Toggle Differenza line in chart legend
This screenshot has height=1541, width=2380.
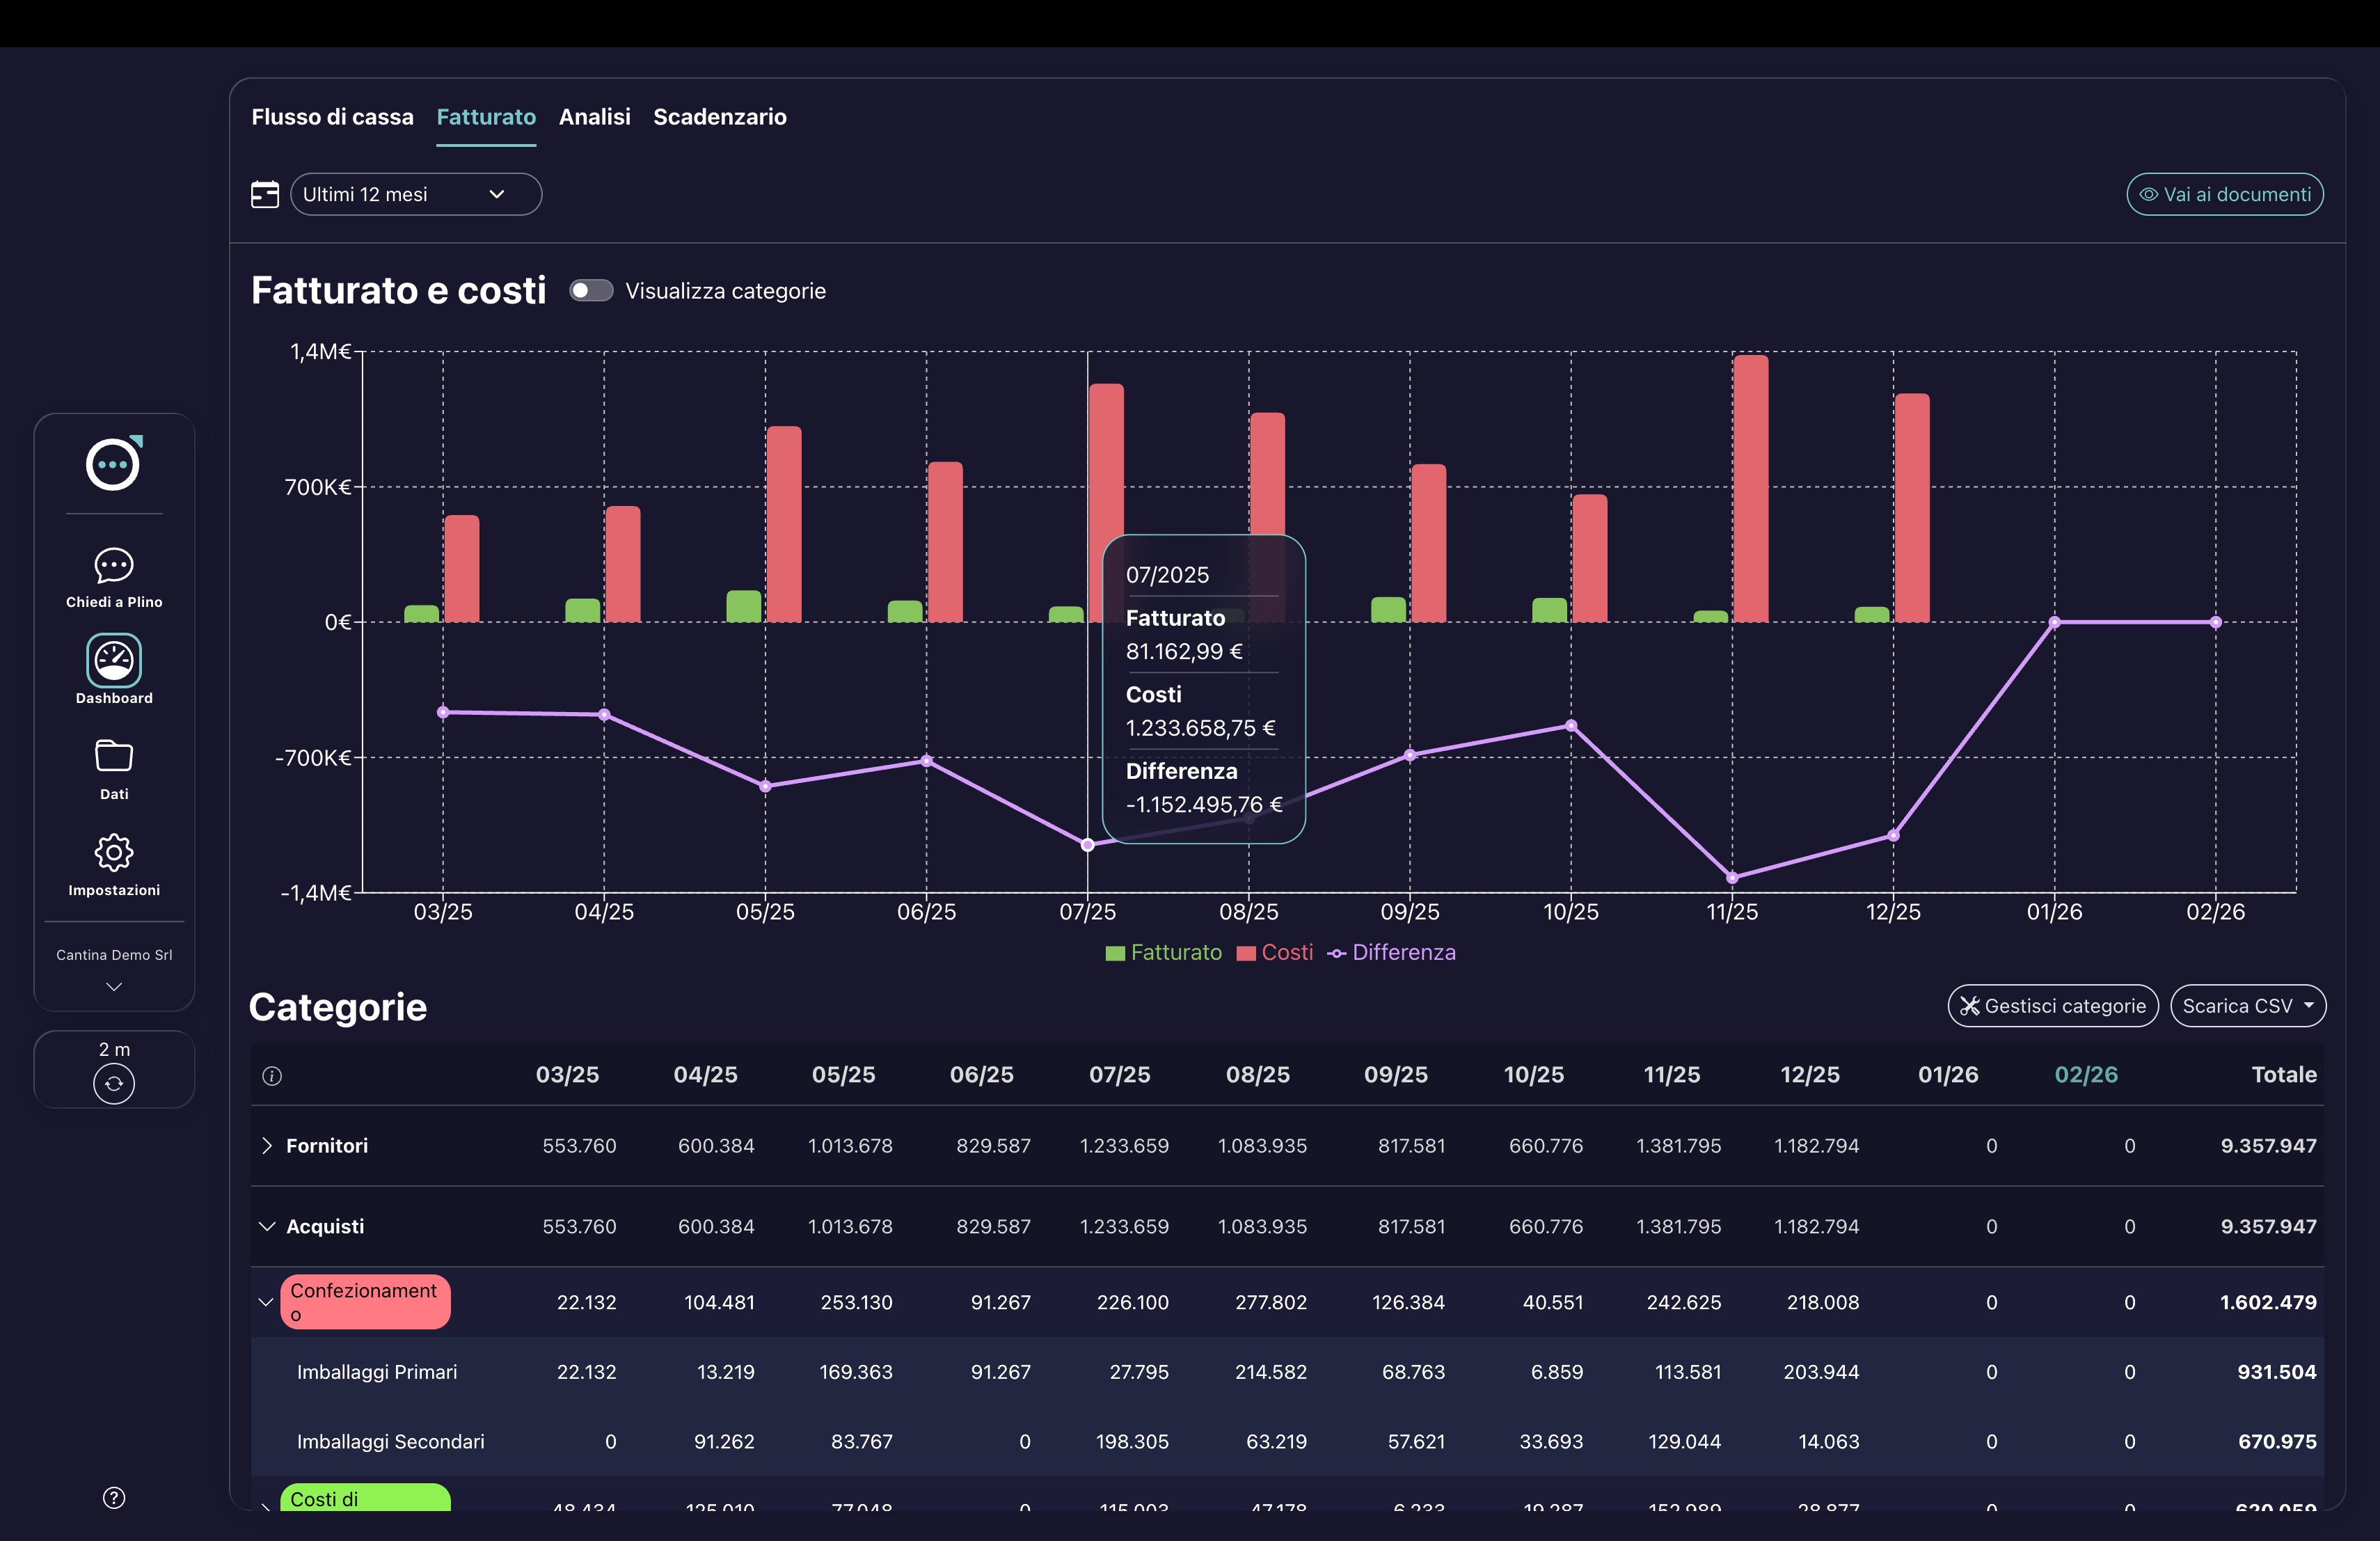[1391, 952]
